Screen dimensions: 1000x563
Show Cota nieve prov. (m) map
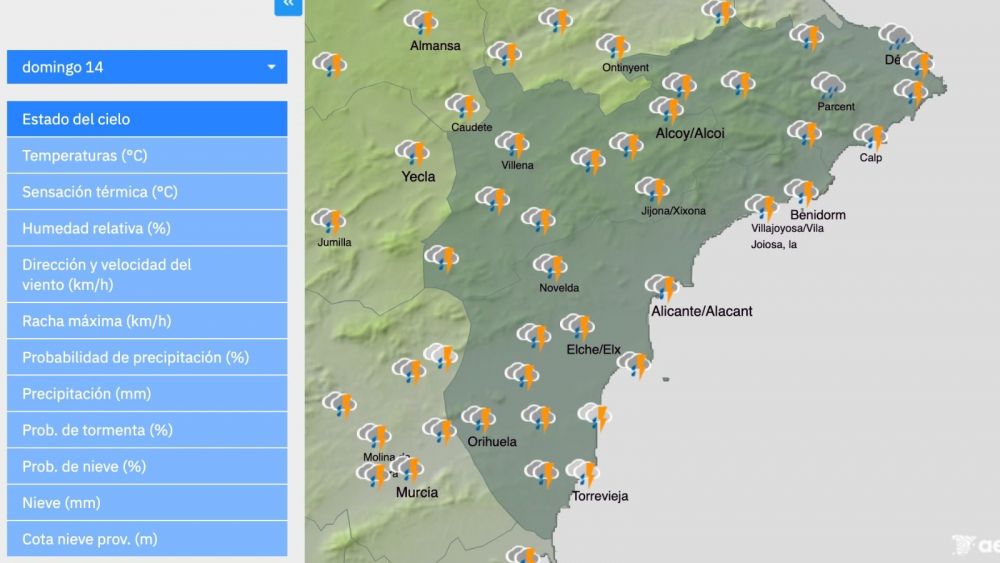(x=147, y=539)
